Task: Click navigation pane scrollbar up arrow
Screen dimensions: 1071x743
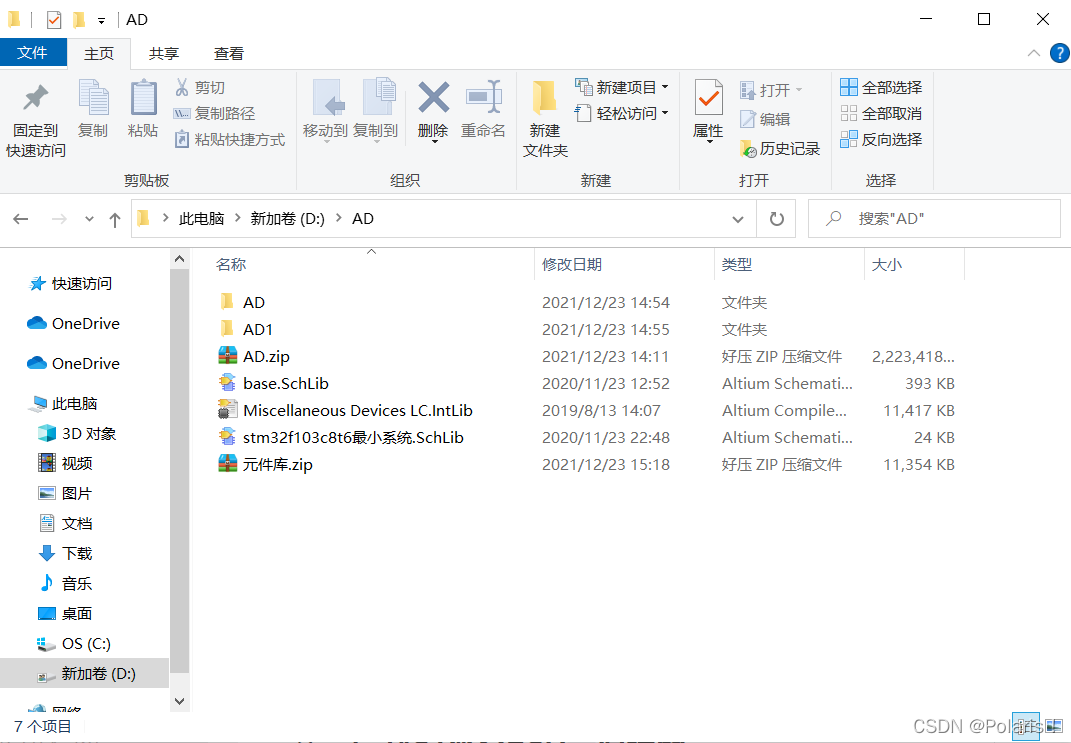Action: click(x=180, y=260)
